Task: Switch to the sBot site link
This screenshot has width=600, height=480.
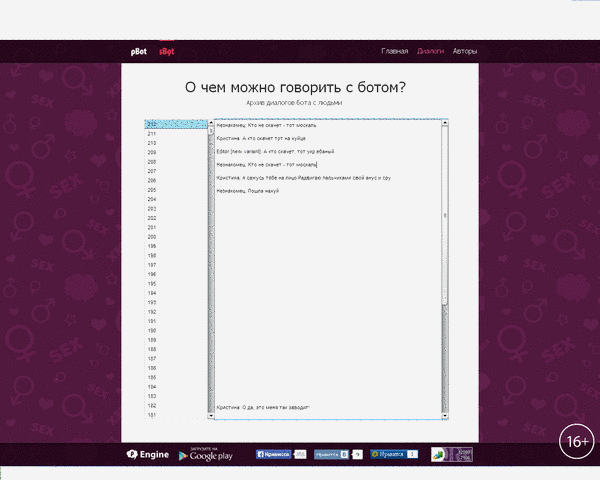Action: [x=166, y=51]
